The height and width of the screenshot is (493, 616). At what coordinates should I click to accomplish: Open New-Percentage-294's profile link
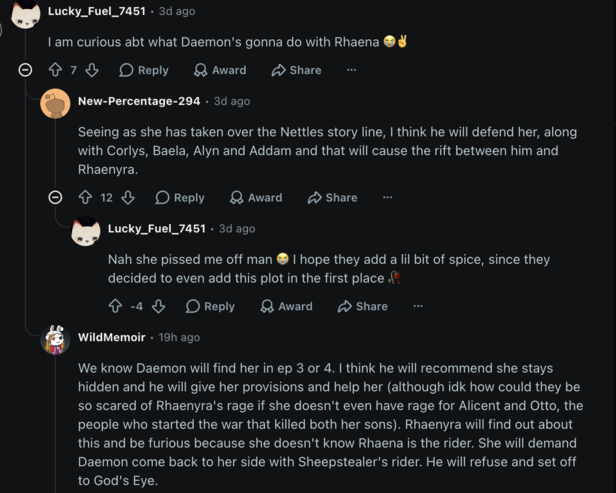click(x=139, y=101)
